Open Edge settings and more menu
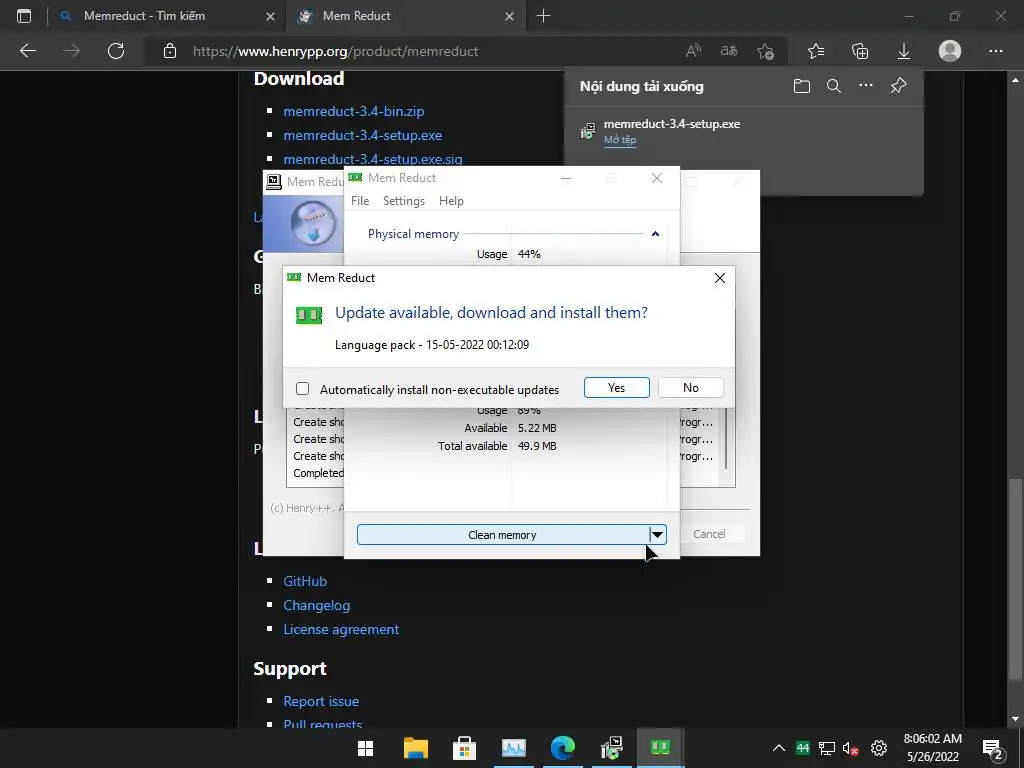 coord(995,51)
